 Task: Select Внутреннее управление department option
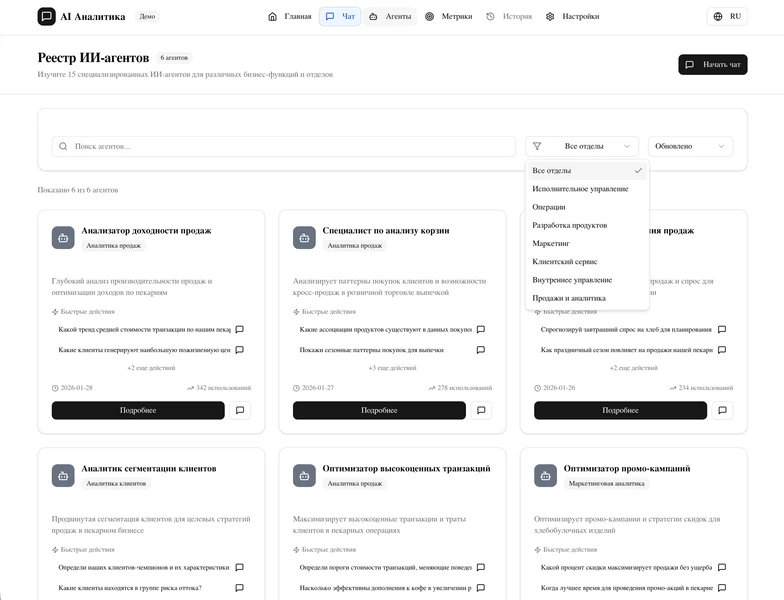(587, 280)
